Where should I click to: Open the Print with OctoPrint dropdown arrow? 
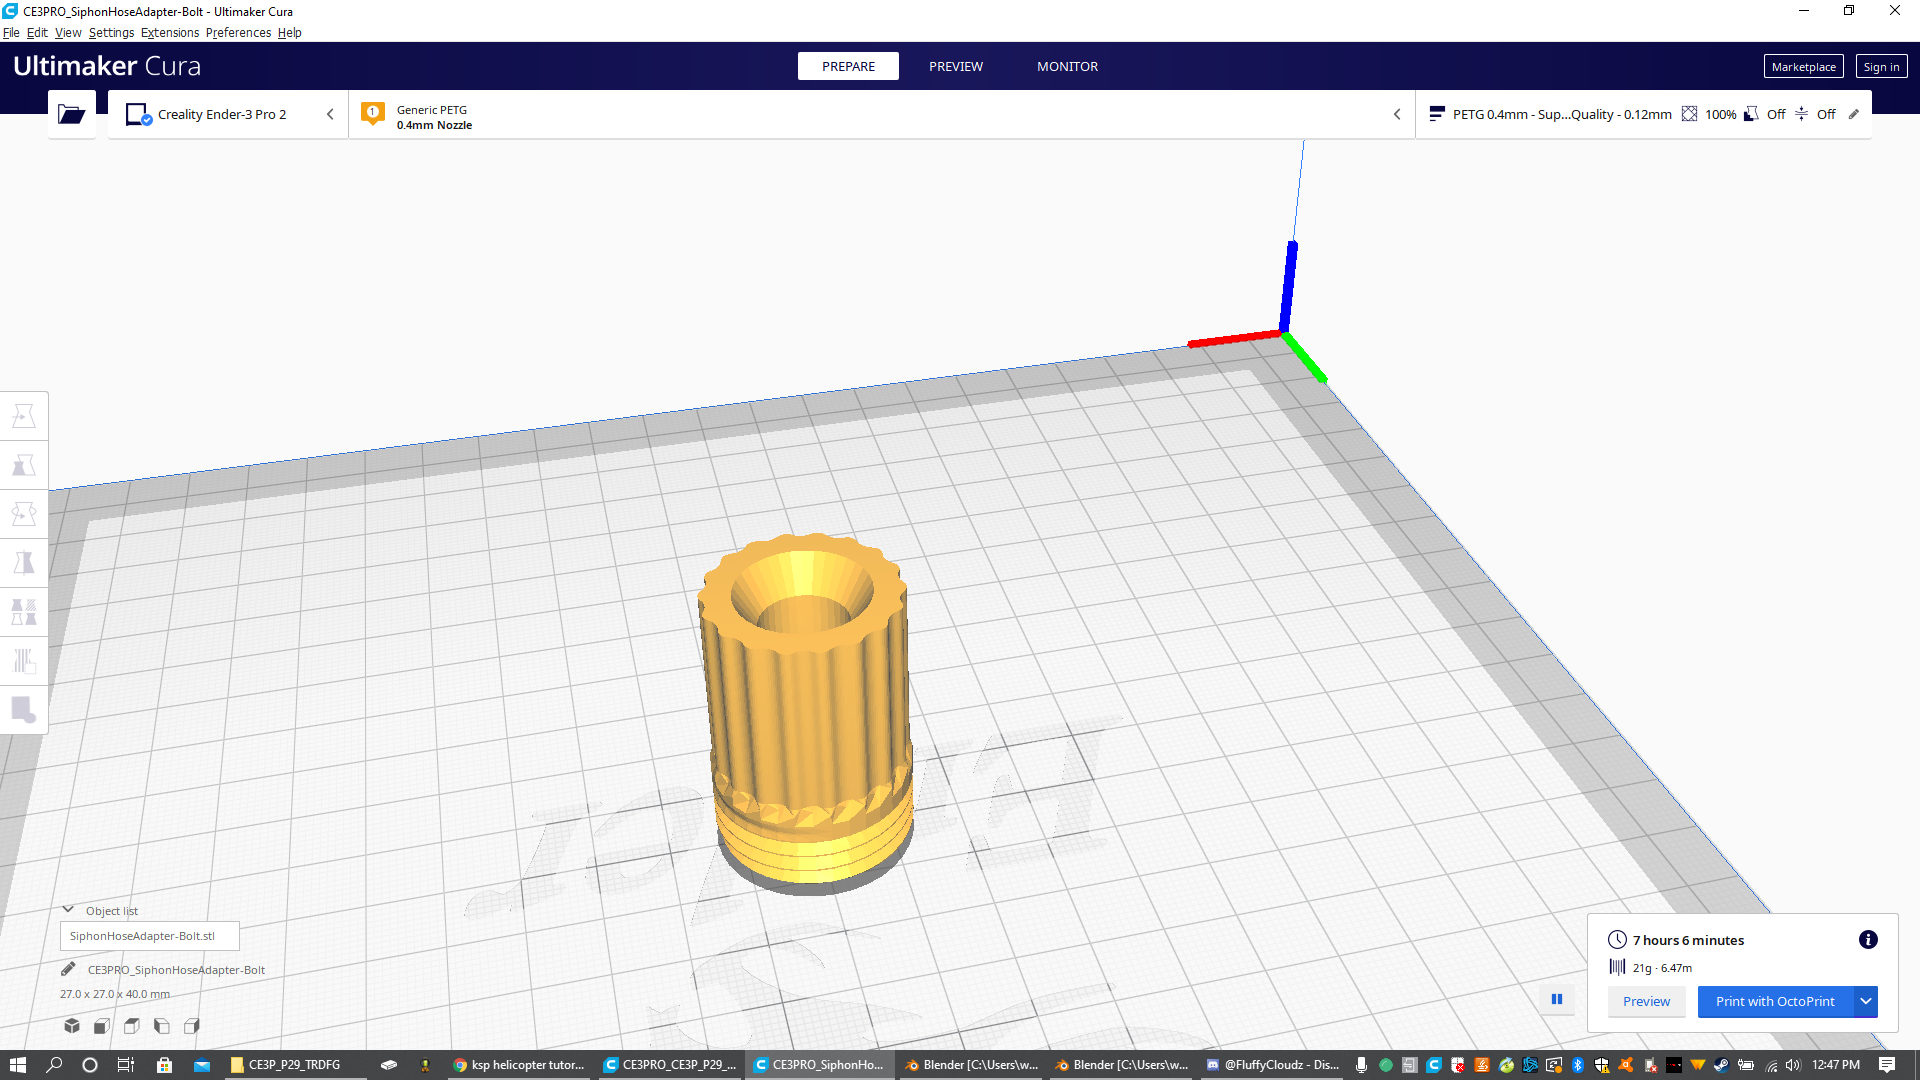(1866, 1001)
